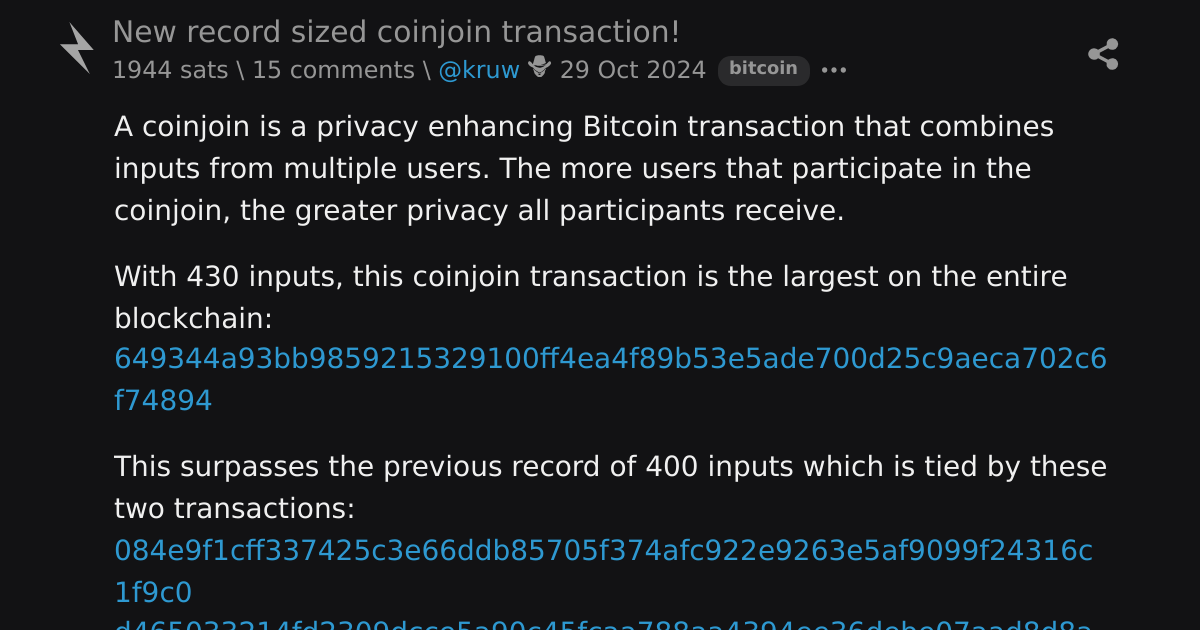Open the 084e9f1cff33 transaction link
This screenshot has height=630, width=1200.
pos(603,571)
